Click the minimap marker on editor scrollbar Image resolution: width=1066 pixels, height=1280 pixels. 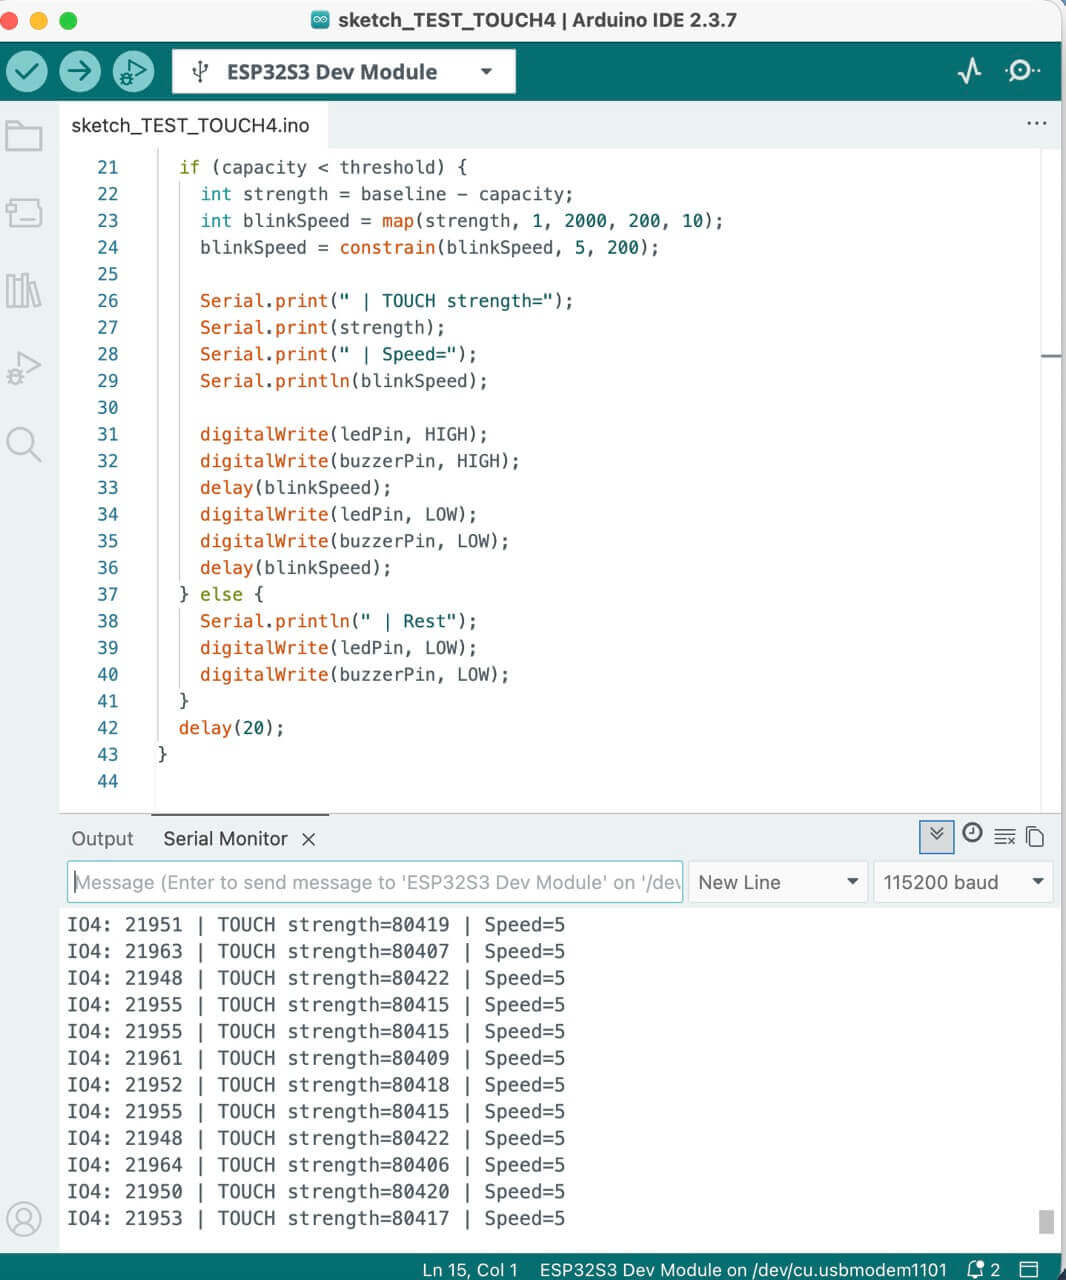coord(1050,356)
